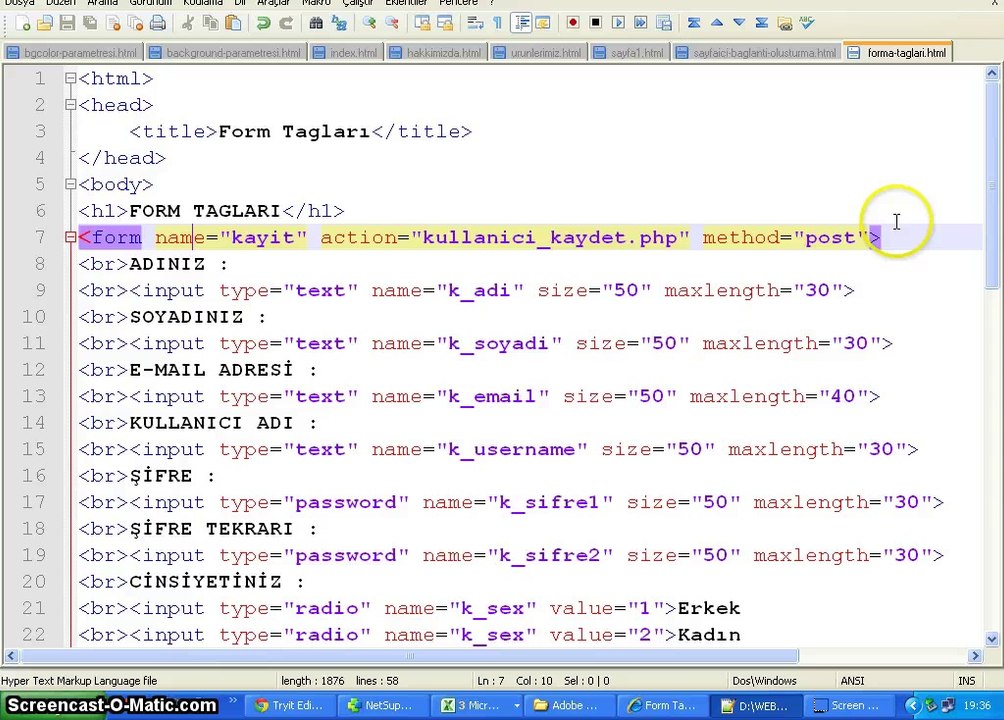Image resolution: width=1004 pixels, height=720 pixels.
Task: Save the current file with floppy icon
Action: (67, 24)
